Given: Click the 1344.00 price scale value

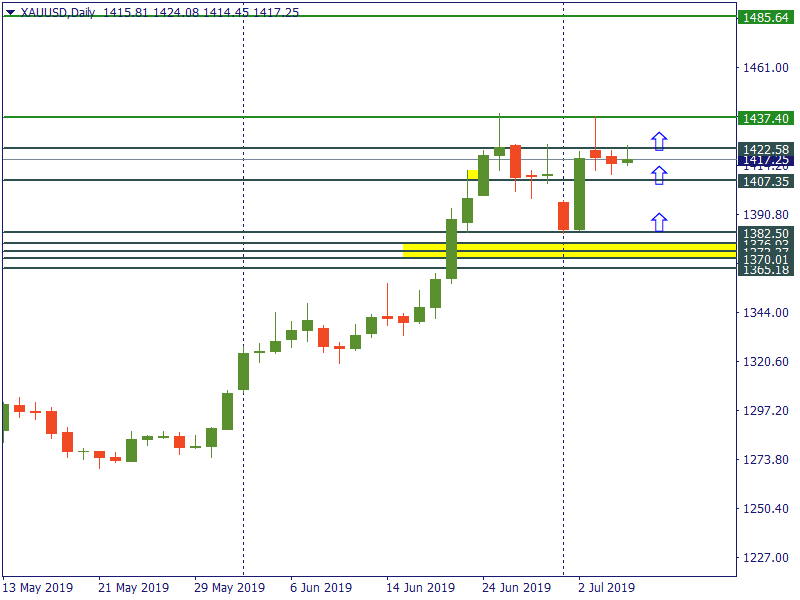Looking at the screenshot, I should (765, 312).
